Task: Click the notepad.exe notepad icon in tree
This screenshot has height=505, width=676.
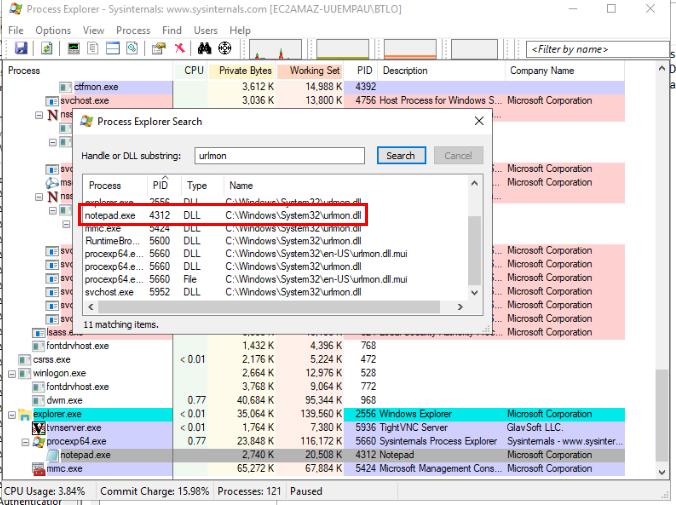Action: [52, 455]
